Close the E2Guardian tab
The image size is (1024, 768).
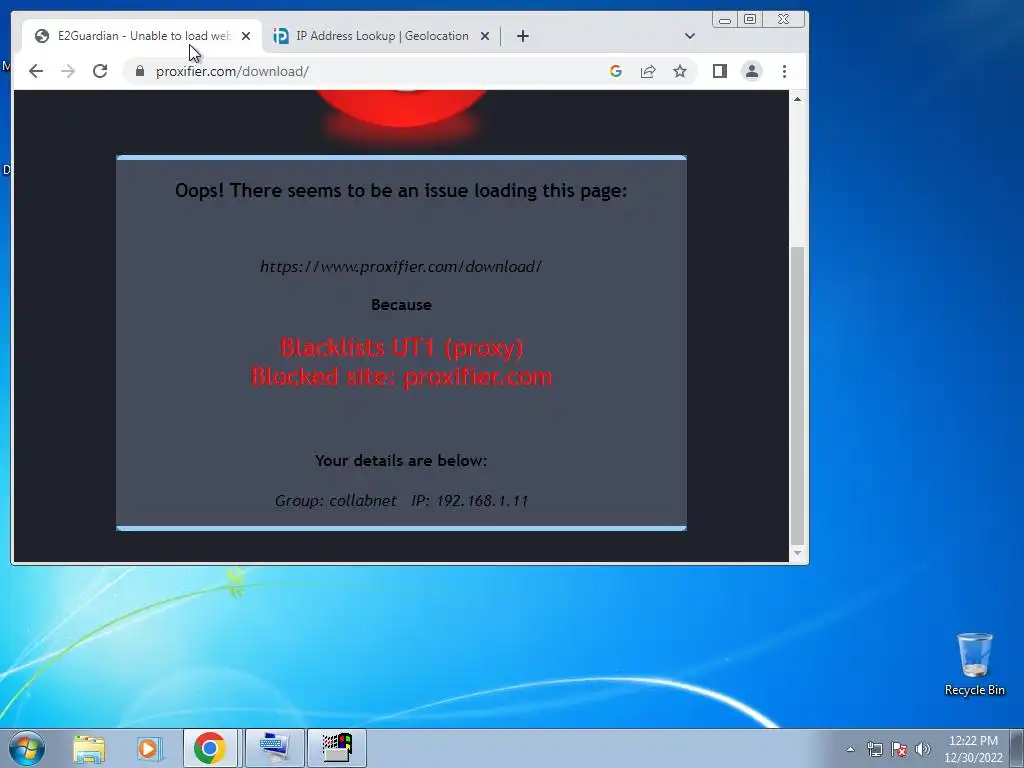(x=246, y=36)
